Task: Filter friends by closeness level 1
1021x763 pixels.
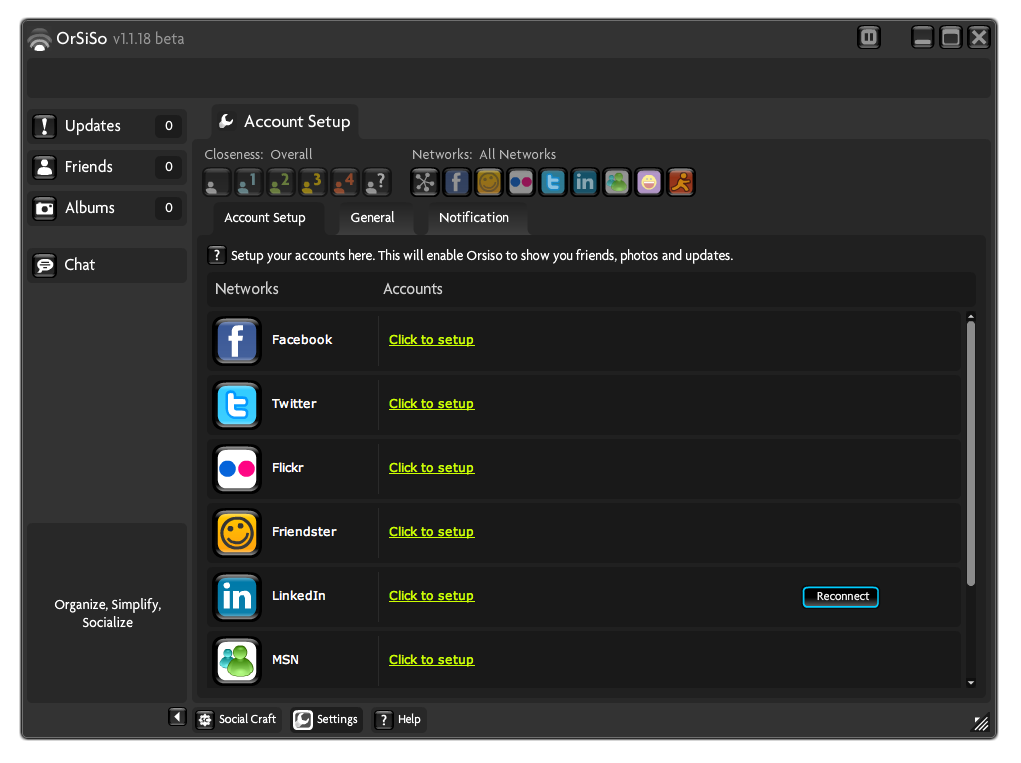Action: [x=248, y=182]
